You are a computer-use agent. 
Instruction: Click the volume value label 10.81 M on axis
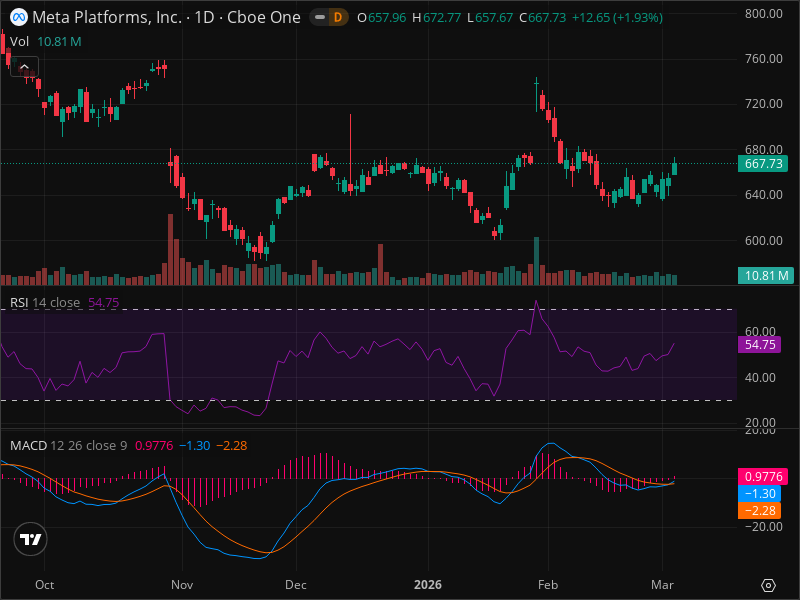[766, 276]
